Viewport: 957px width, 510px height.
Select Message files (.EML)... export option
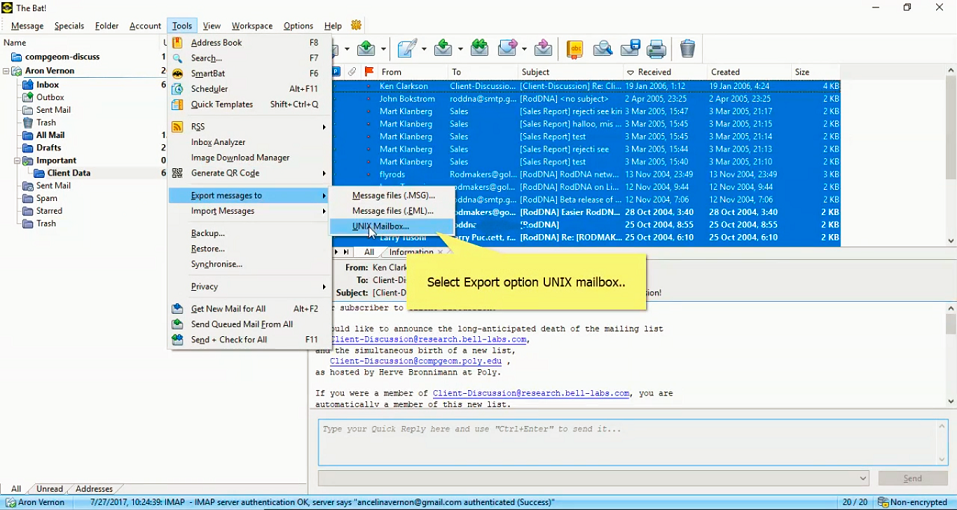pos(391,211)
